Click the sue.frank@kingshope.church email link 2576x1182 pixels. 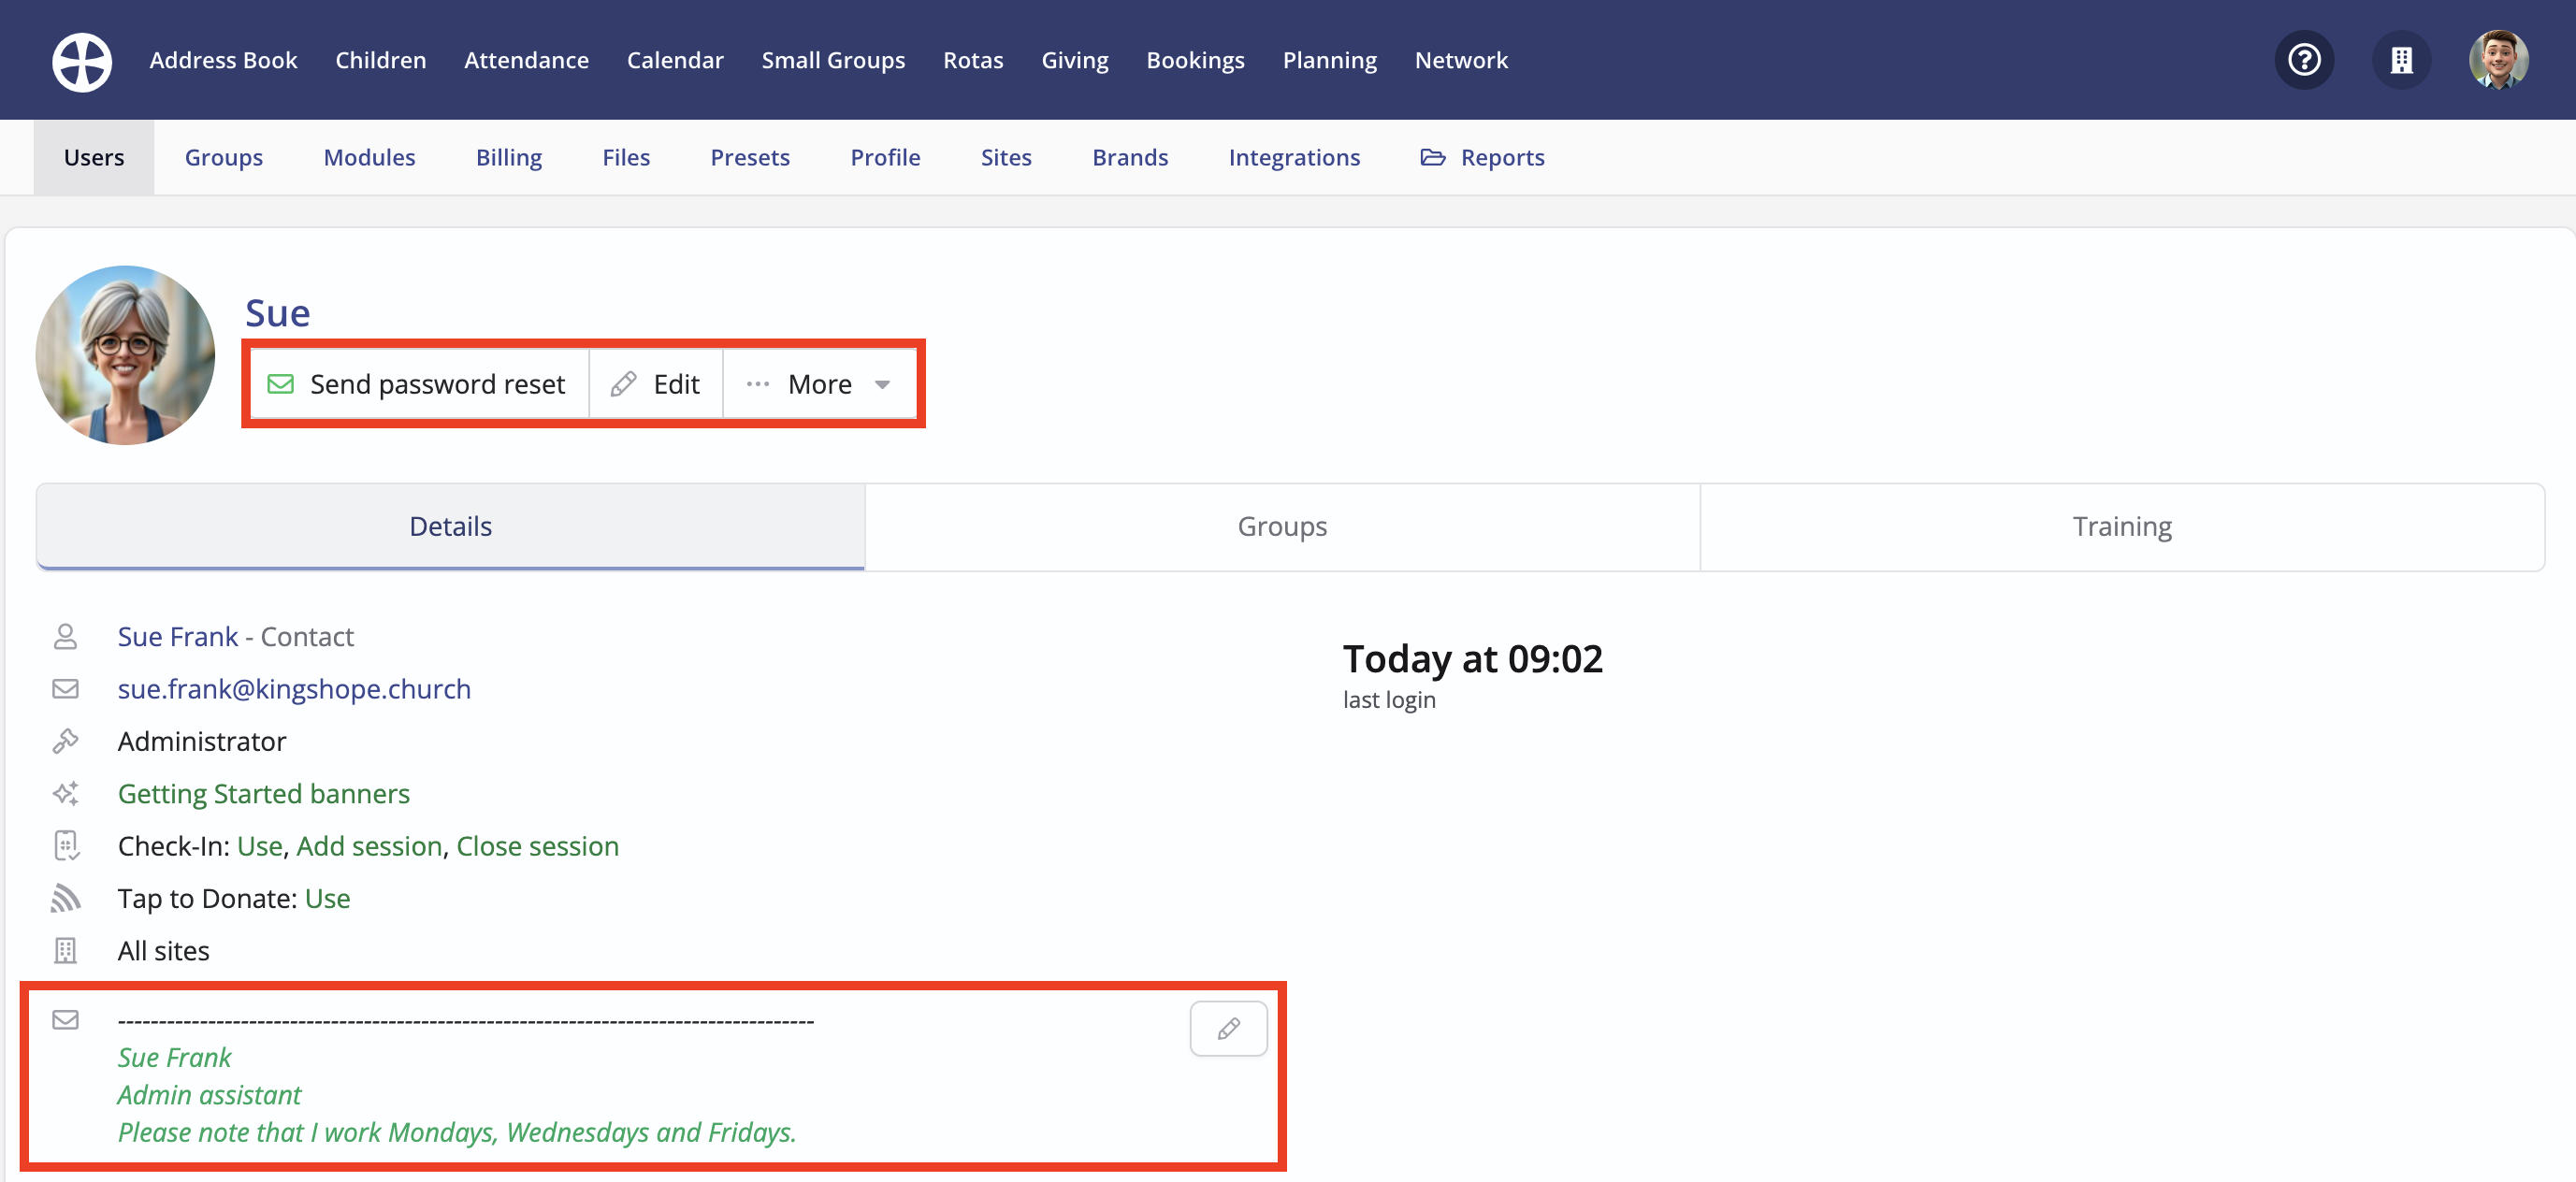pos(294,688)
